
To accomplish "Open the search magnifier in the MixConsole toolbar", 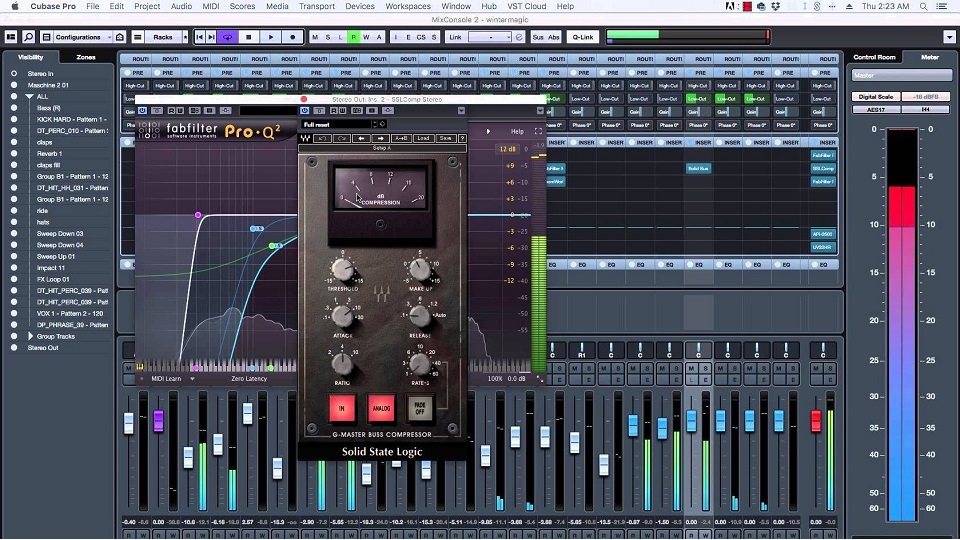I will (29, 37).
